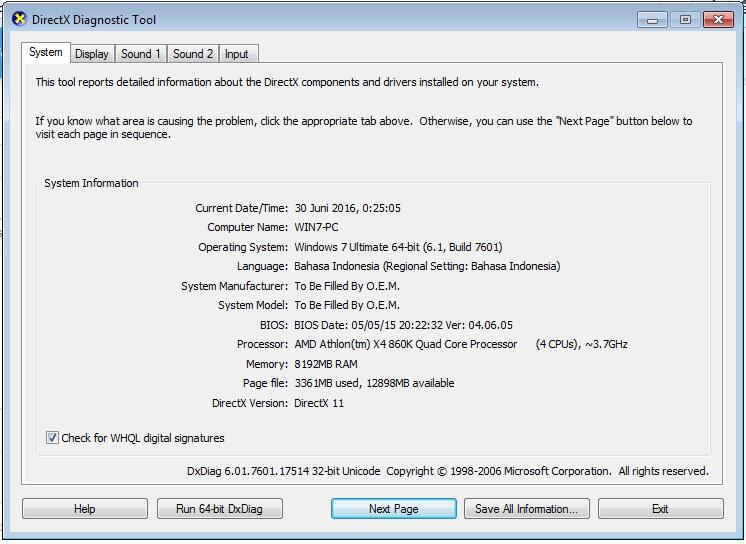Viewport: 746px width, 544px height.
Task: Switch to the Display tab
Action: pyautogui.click(x=92, y=54)
